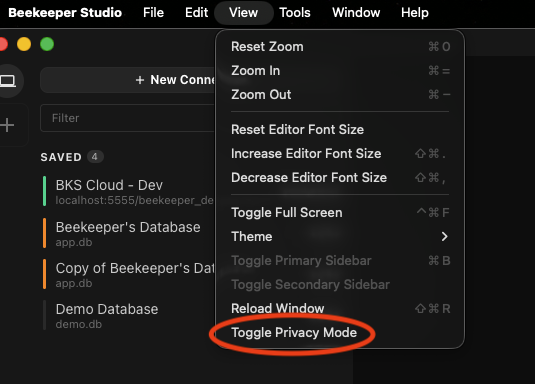535x384 pixels.
Task: Select Zoom In menu entry
Action: (x=340, y=71)
